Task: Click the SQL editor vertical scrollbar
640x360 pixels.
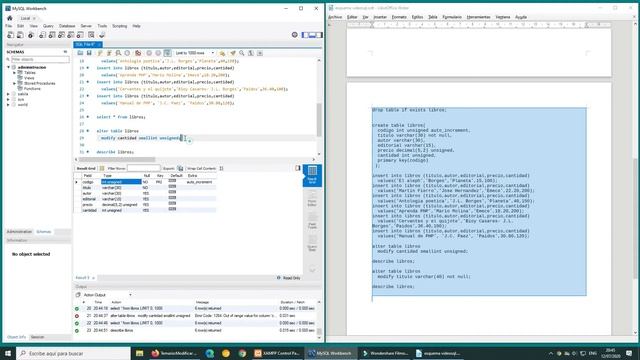Action: point(319,120)
